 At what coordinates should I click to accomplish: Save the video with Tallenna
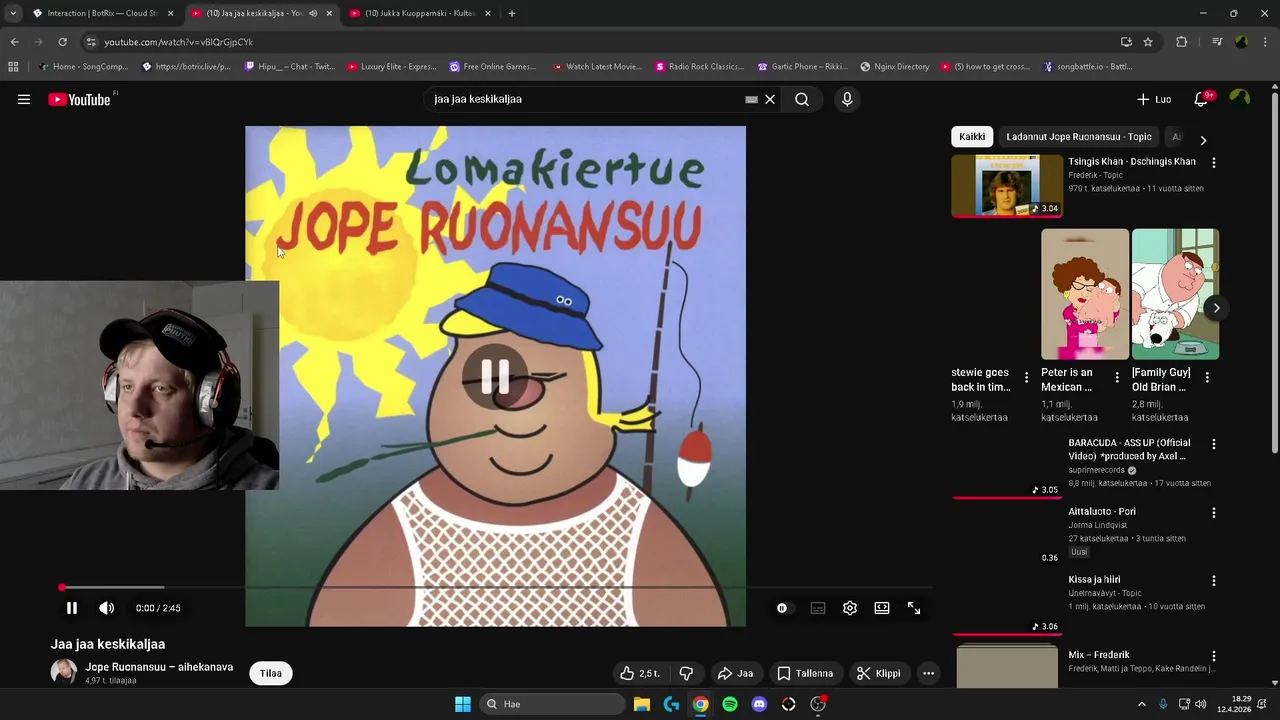(805, 673)
